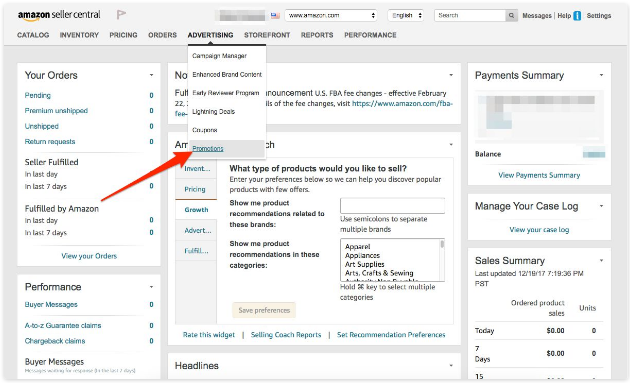
Task: Collapse the Payments Summary widget arrow
Action: [601, 75]
